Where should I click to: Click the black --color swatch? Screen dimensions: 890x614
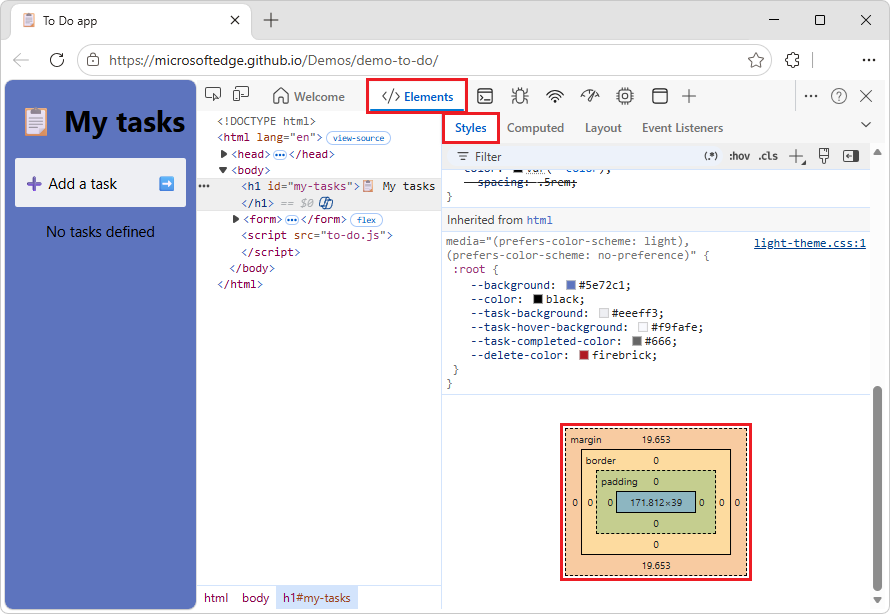tap(538, 299)
